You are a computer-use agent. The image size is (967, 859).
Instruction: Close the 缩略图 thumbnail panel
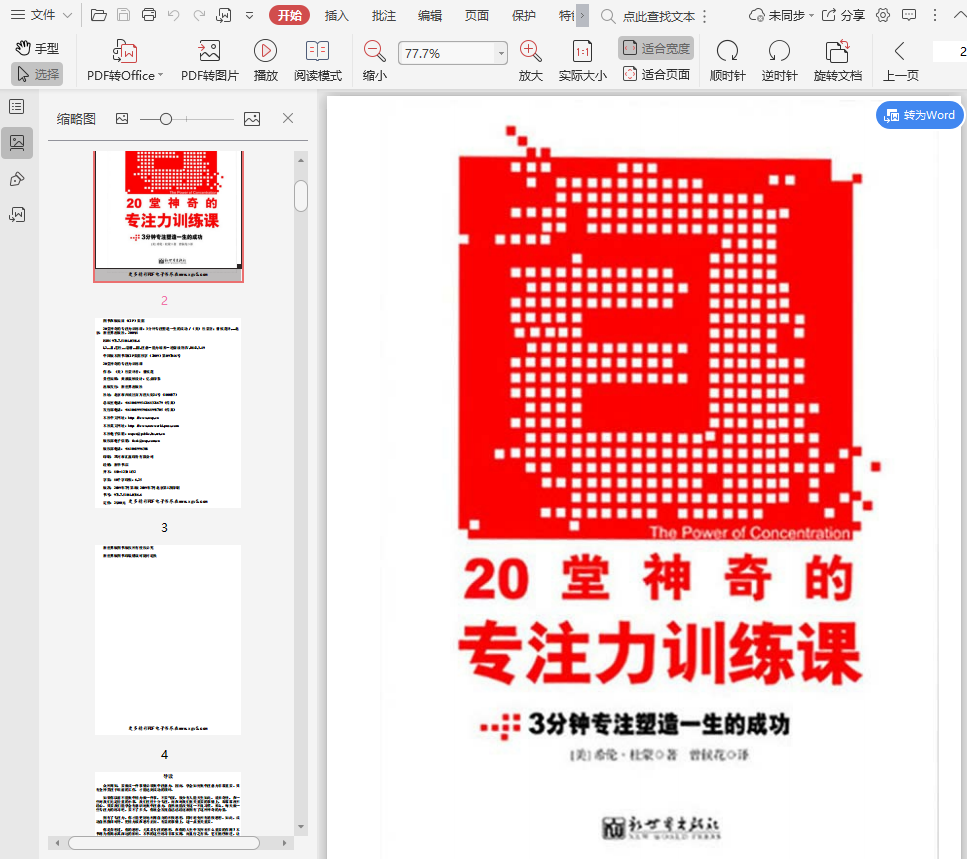288,118
